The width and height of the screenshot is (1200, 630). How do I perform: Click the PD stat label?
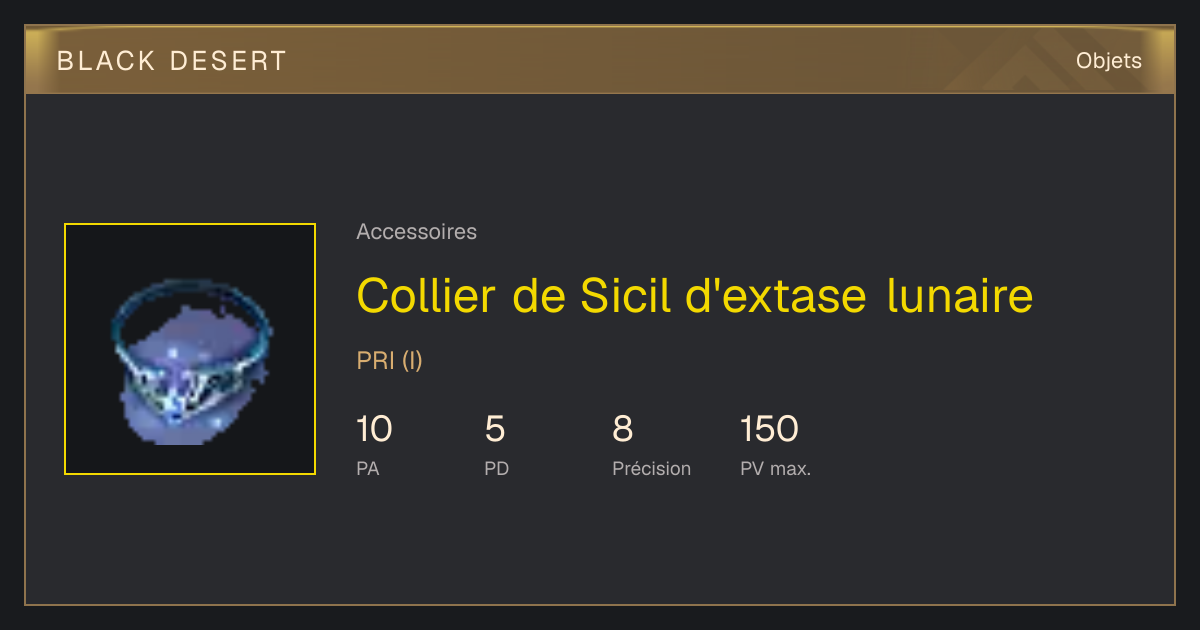496,468
